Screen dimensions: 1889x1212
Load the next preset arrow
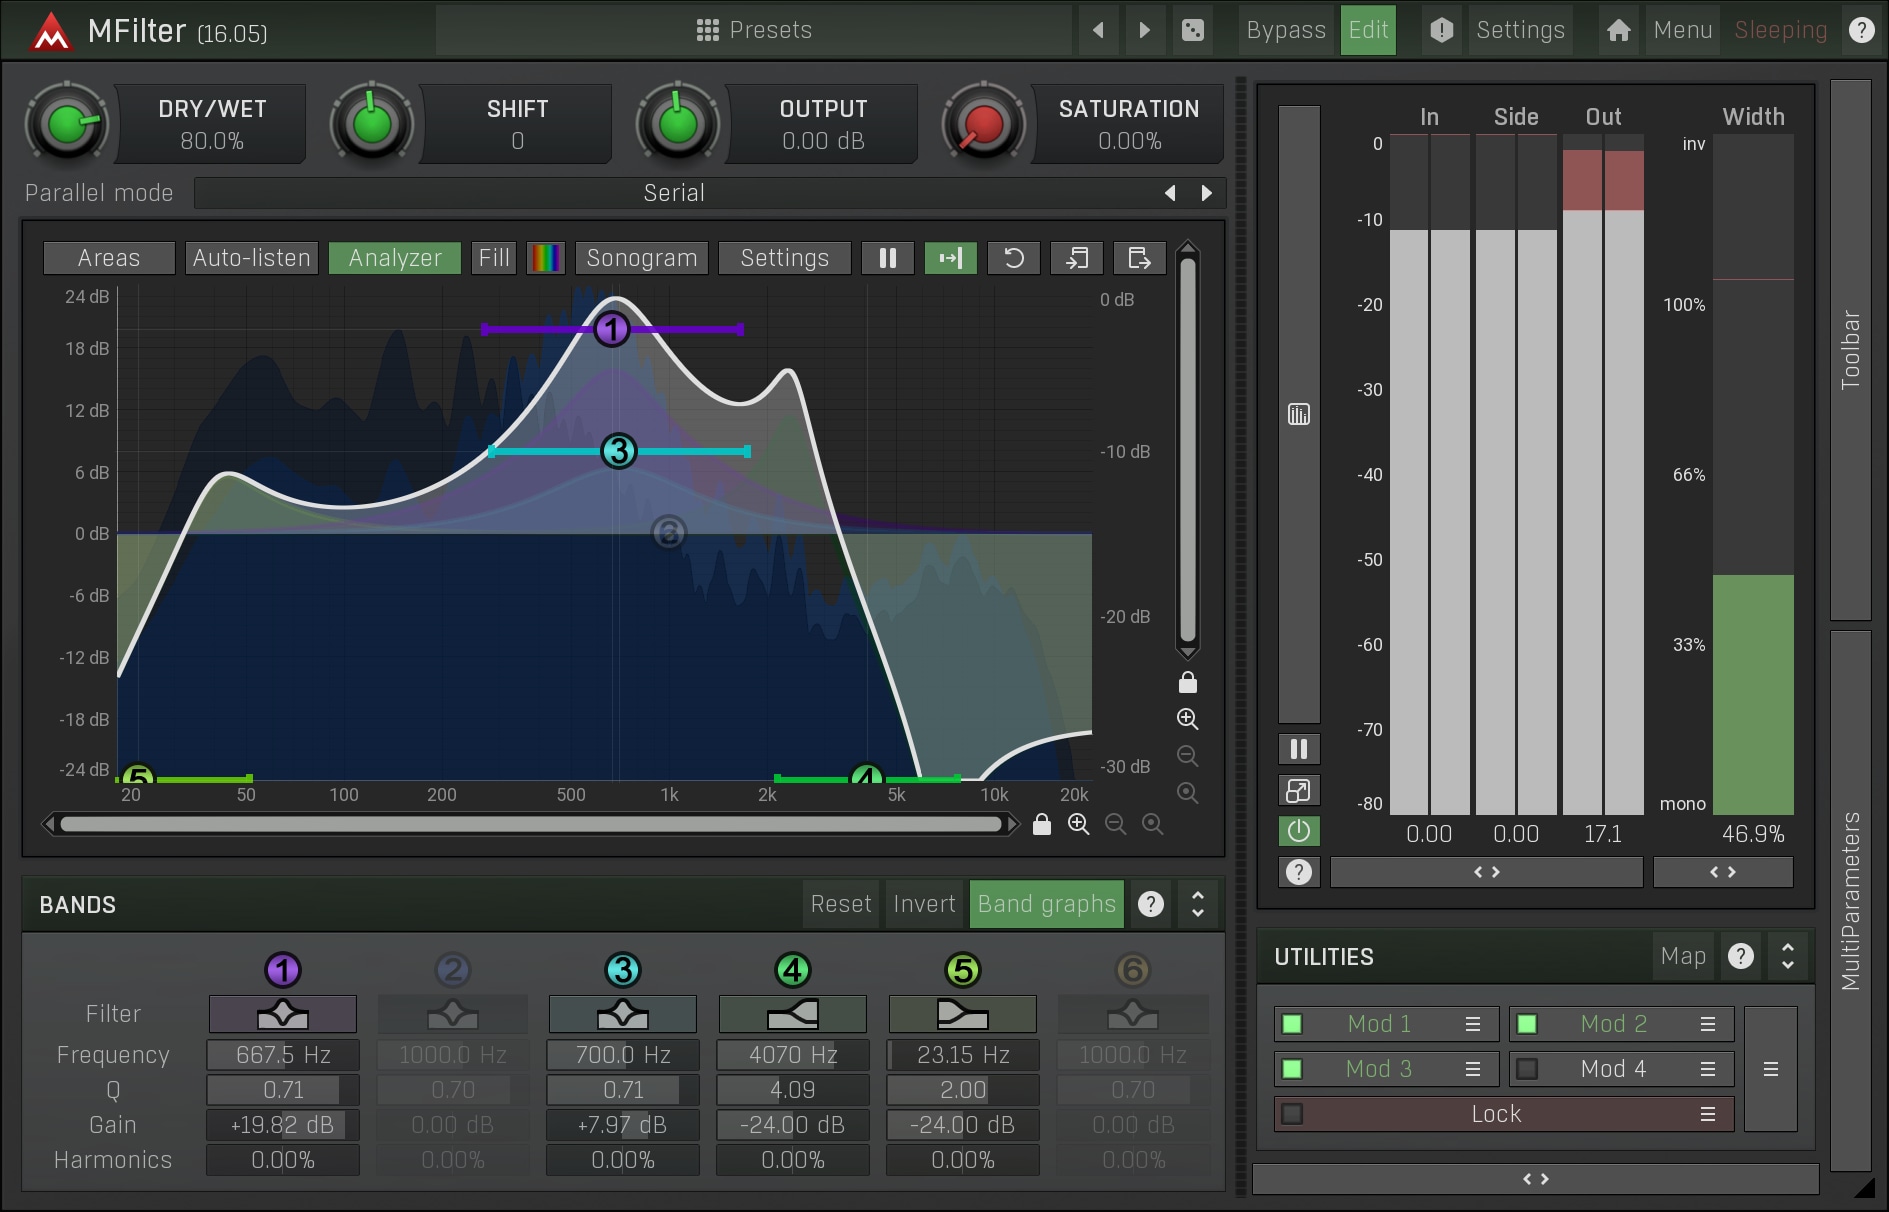pos(1145,30)
